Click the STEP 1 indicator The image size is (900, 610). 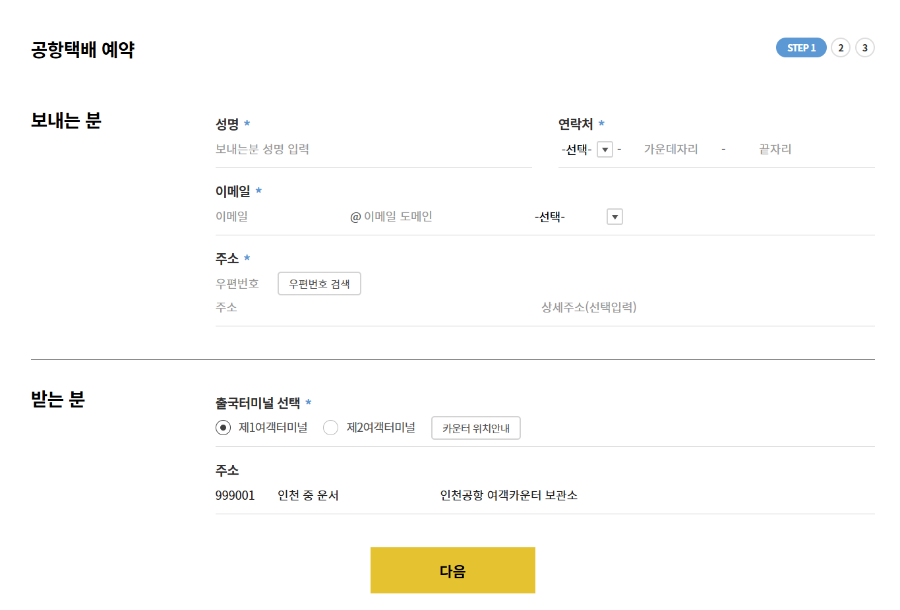[x=801, y=48]
